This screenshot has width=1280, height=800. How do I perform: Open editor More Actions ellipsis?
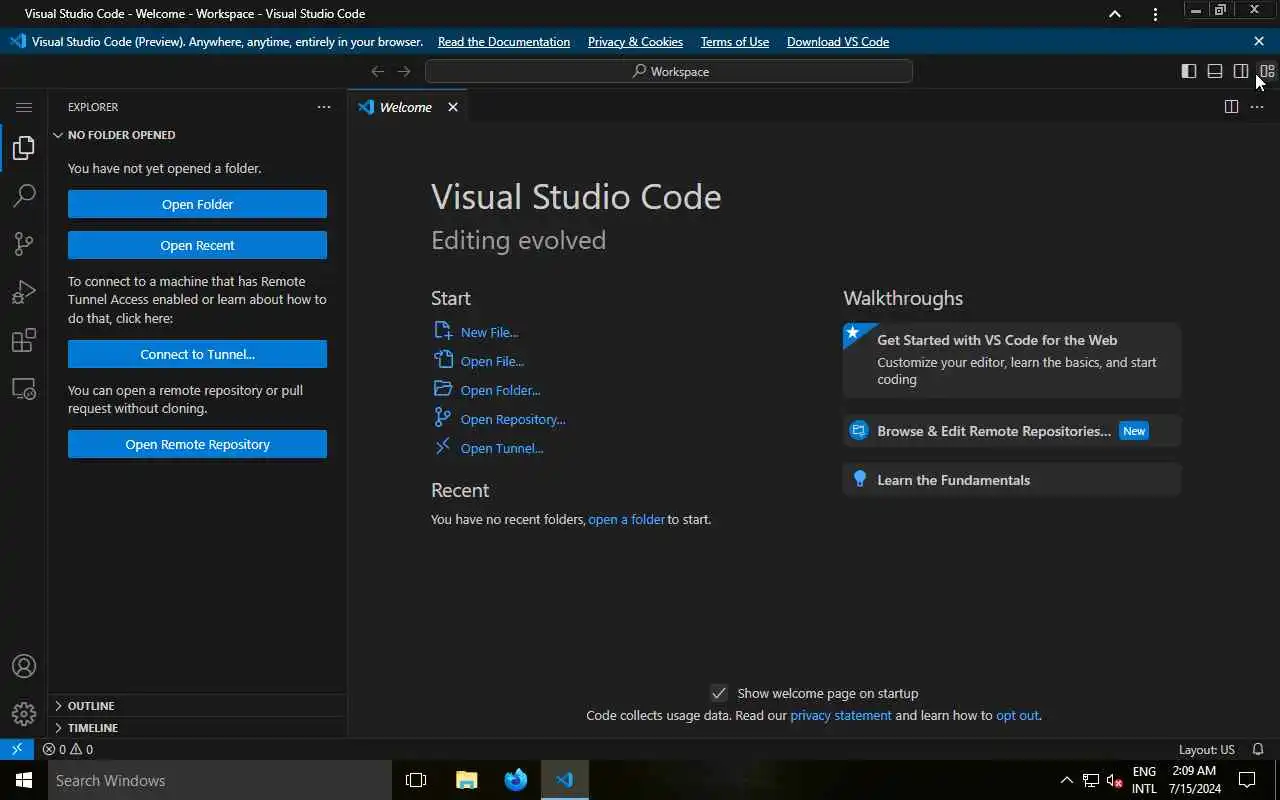point(1257,107)
